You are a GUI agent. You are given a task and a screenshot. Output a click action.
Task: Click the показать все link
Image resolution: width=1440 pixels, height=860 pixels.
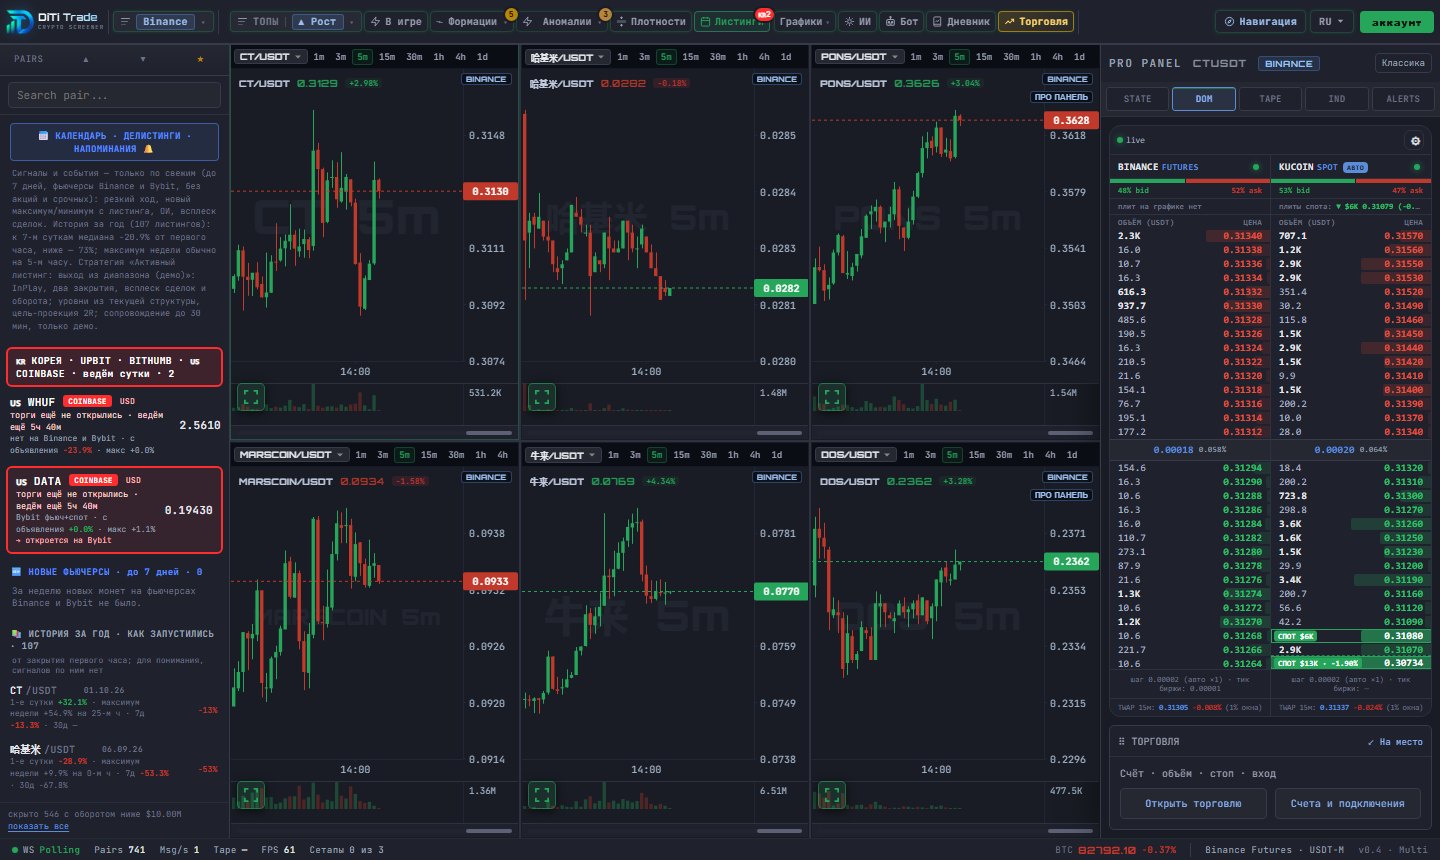[38, 827]
